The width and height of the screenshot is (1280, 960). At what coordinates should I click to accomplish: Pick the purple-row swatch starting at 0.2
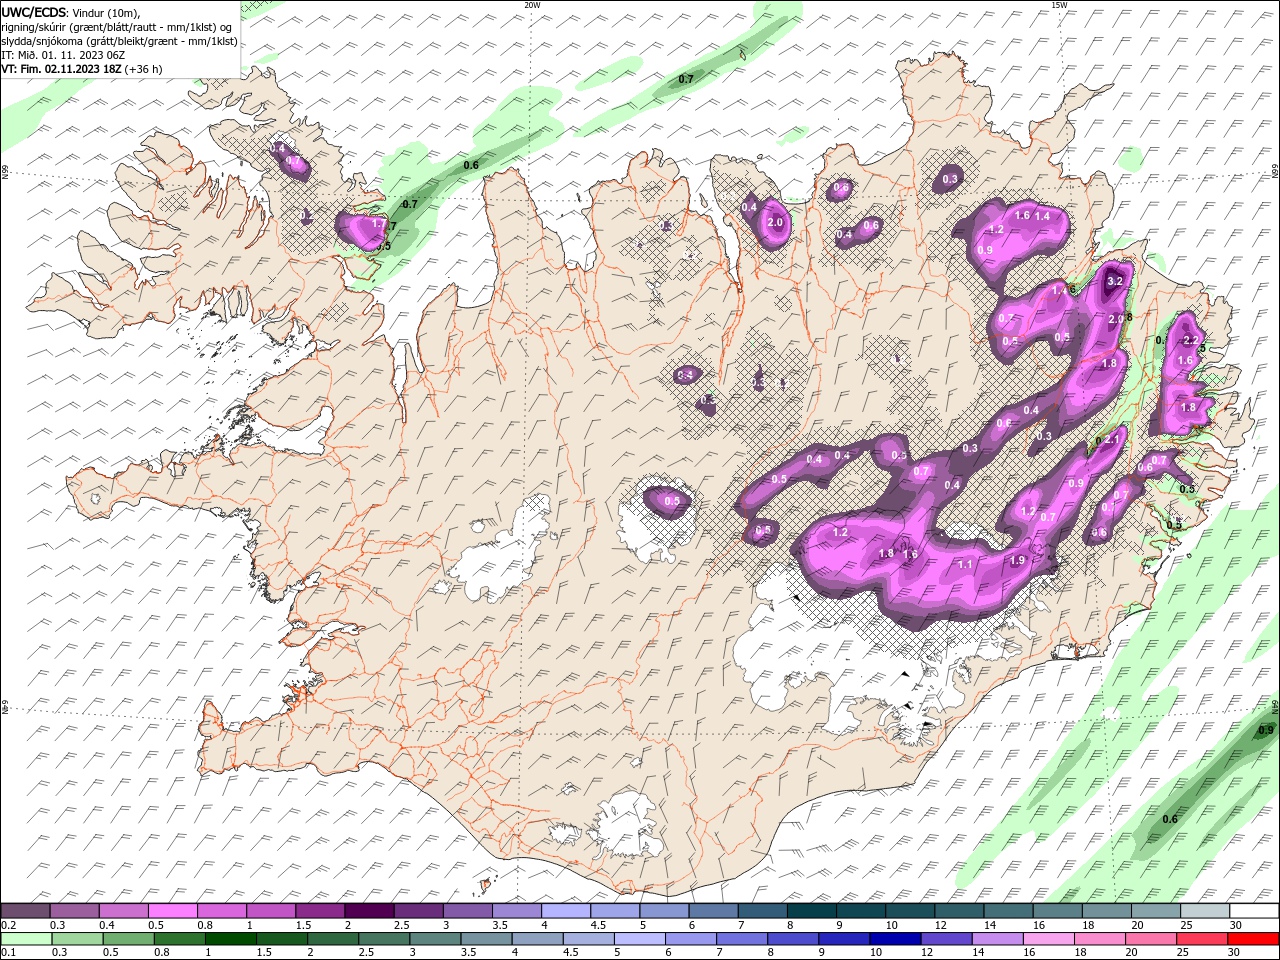25,911
